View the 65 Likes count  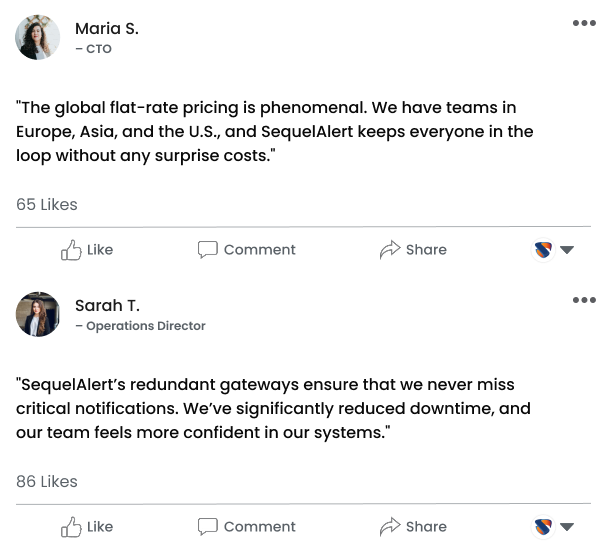47,205
